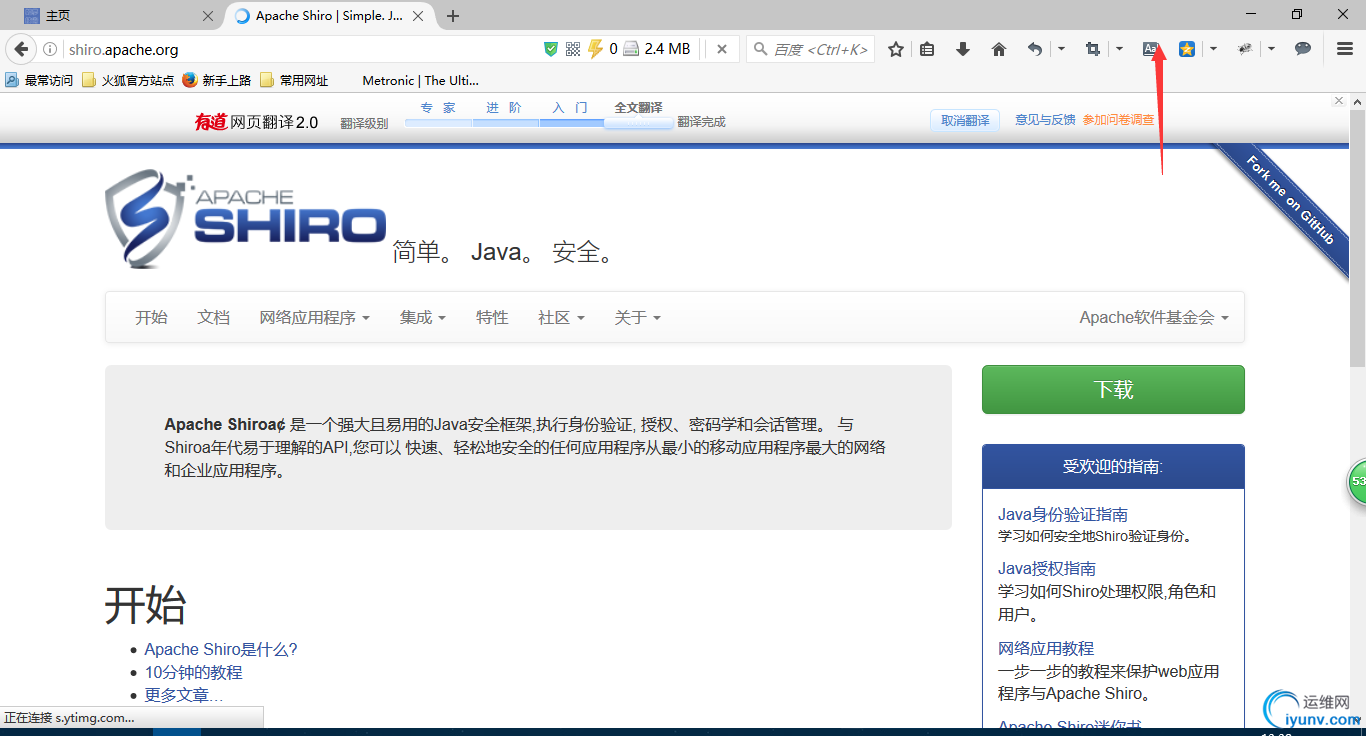The image size is (1366, 736).
Task: Open the 10分钟的教程 link
Action: pos(193,672)
